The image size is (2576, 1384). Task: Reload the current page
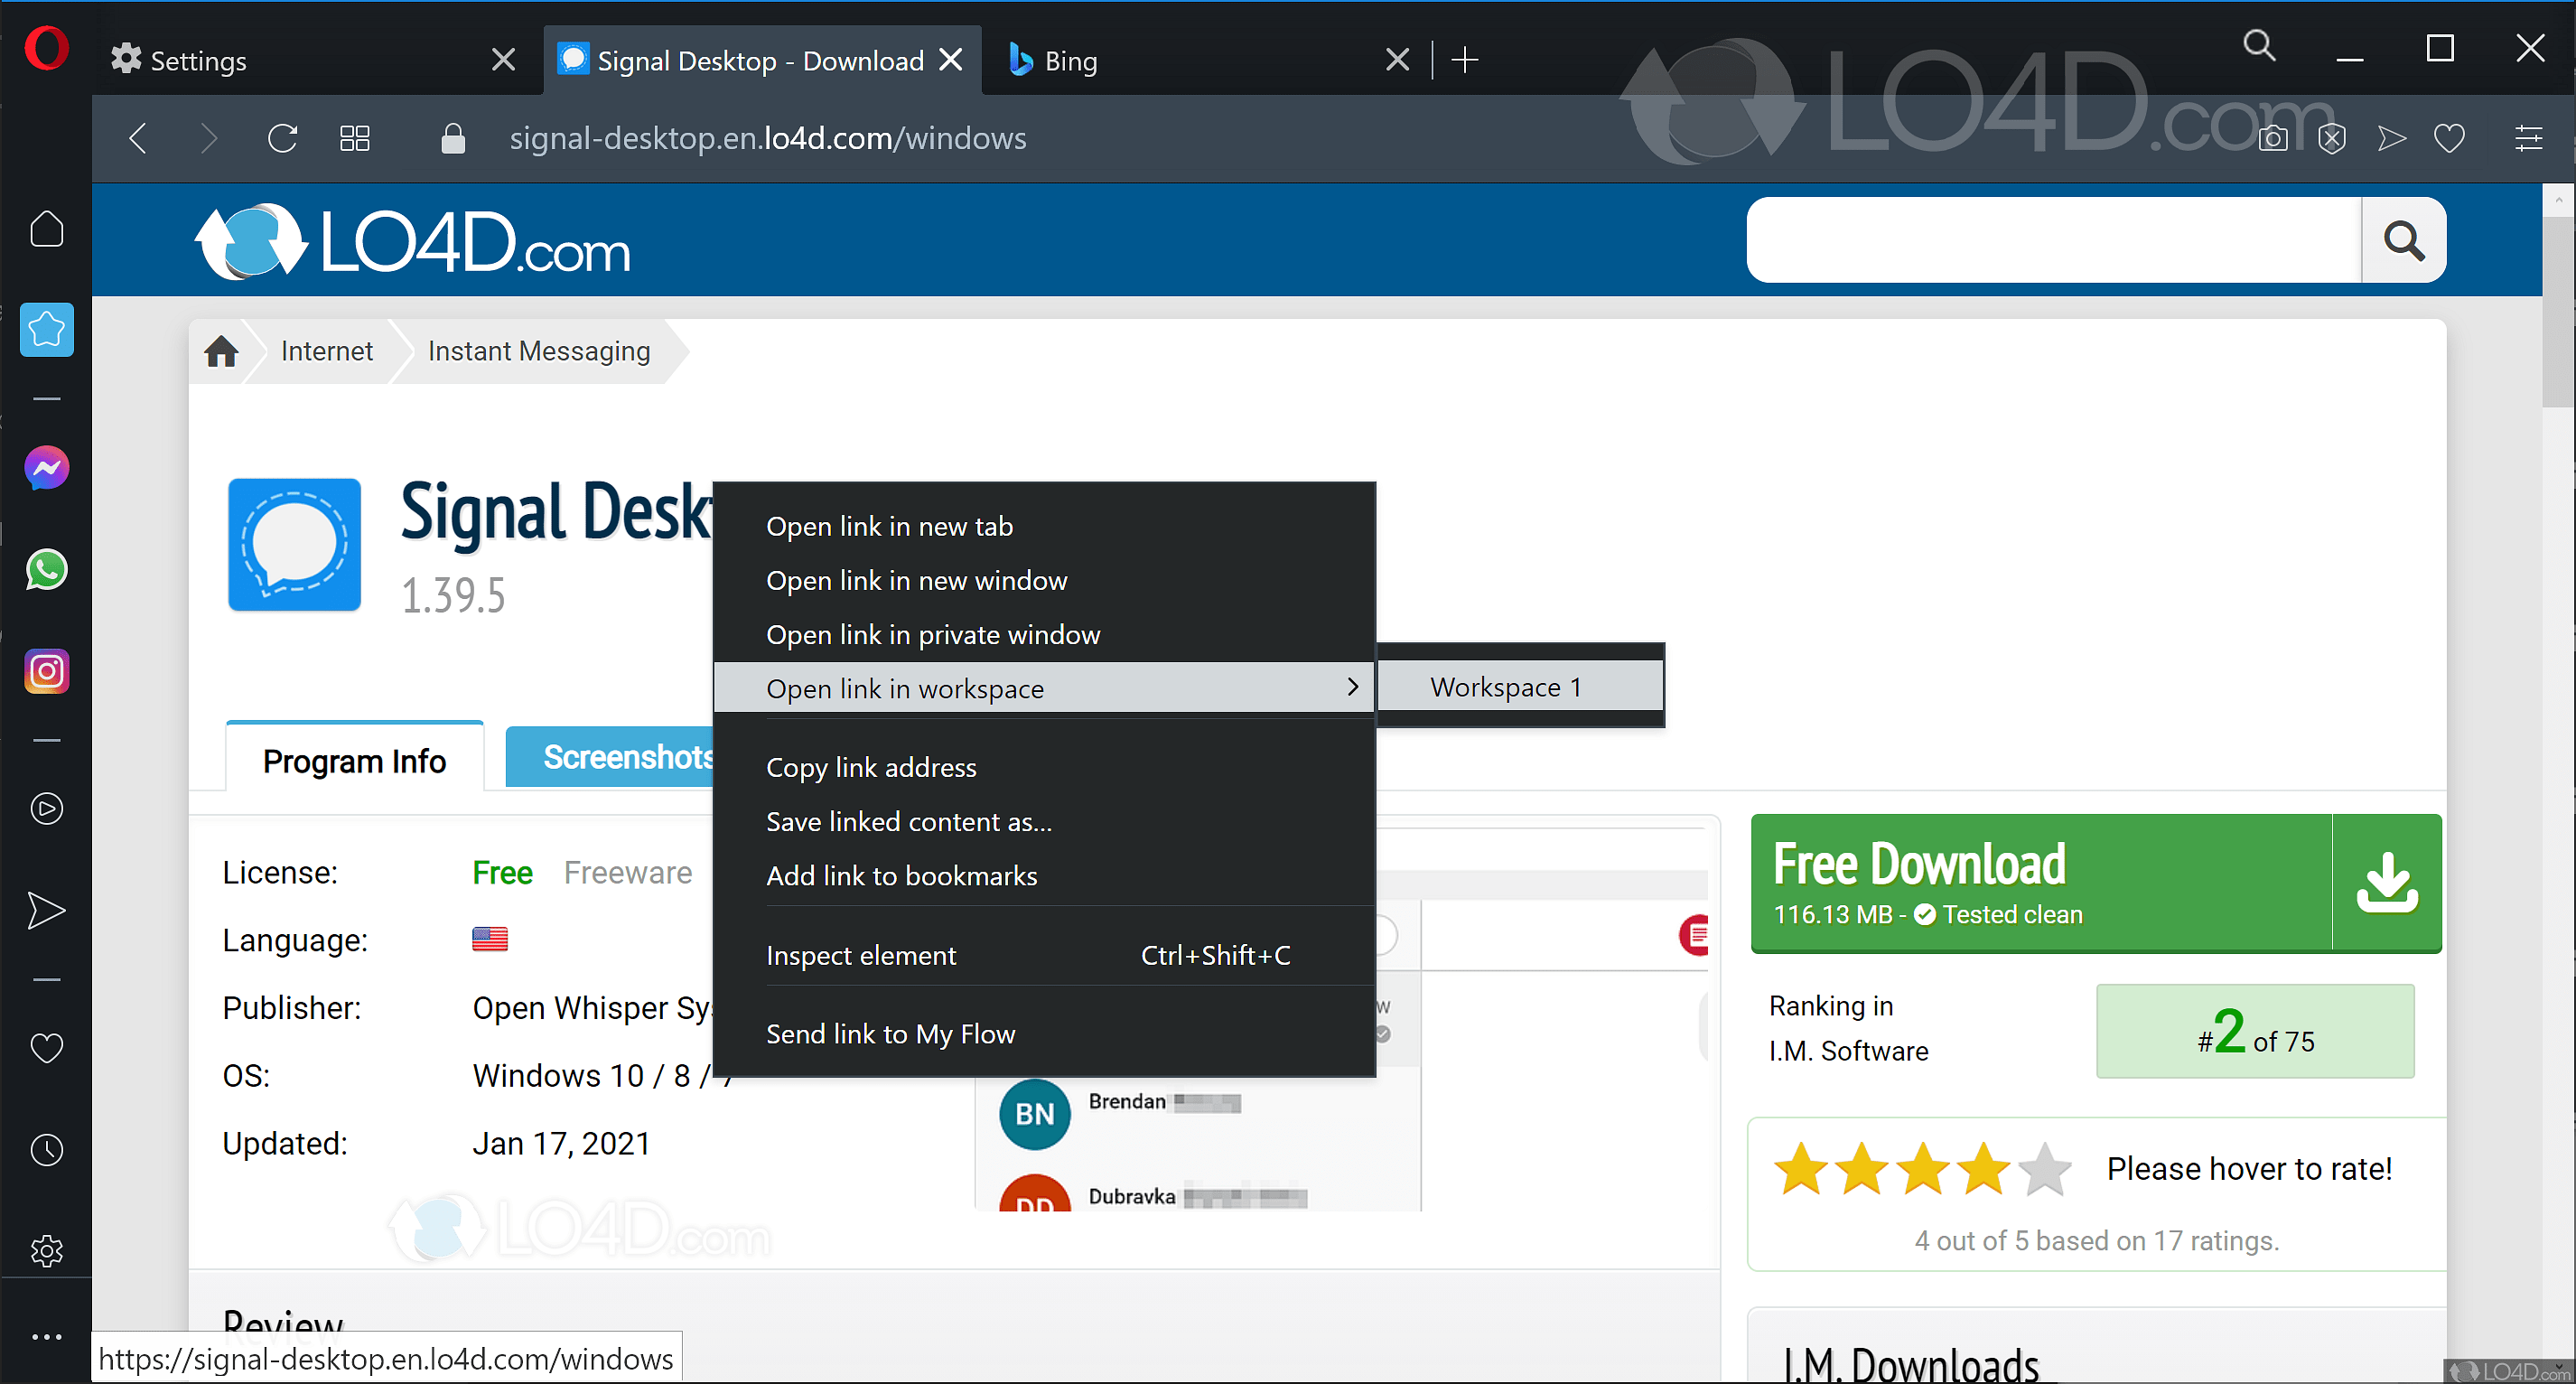click(x=282, y=138)
